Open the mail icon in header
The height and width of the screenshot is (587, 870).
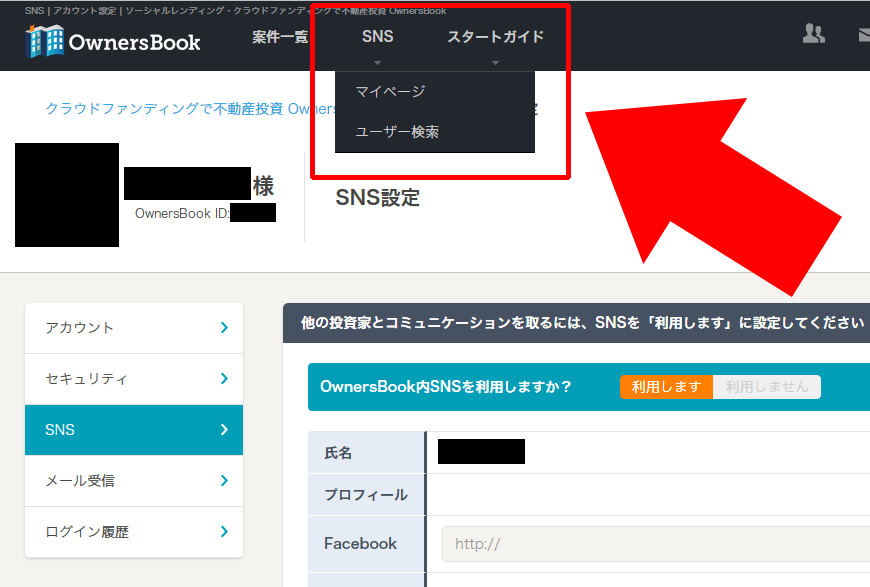(x=864, y=35)
